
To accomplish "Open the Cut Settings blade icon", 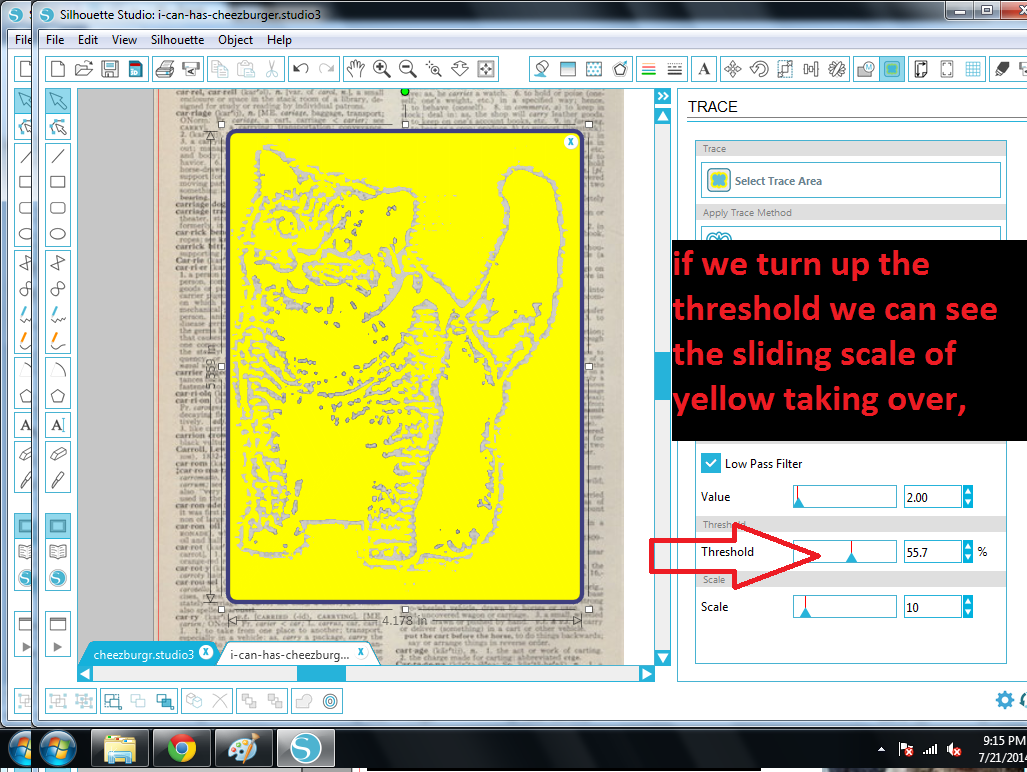I will [x=1001, y=69].
